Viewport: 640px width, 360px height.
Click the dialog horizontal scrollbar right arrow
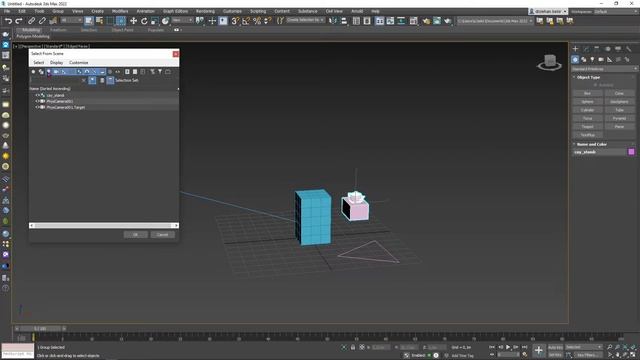(x=176, y=225)
